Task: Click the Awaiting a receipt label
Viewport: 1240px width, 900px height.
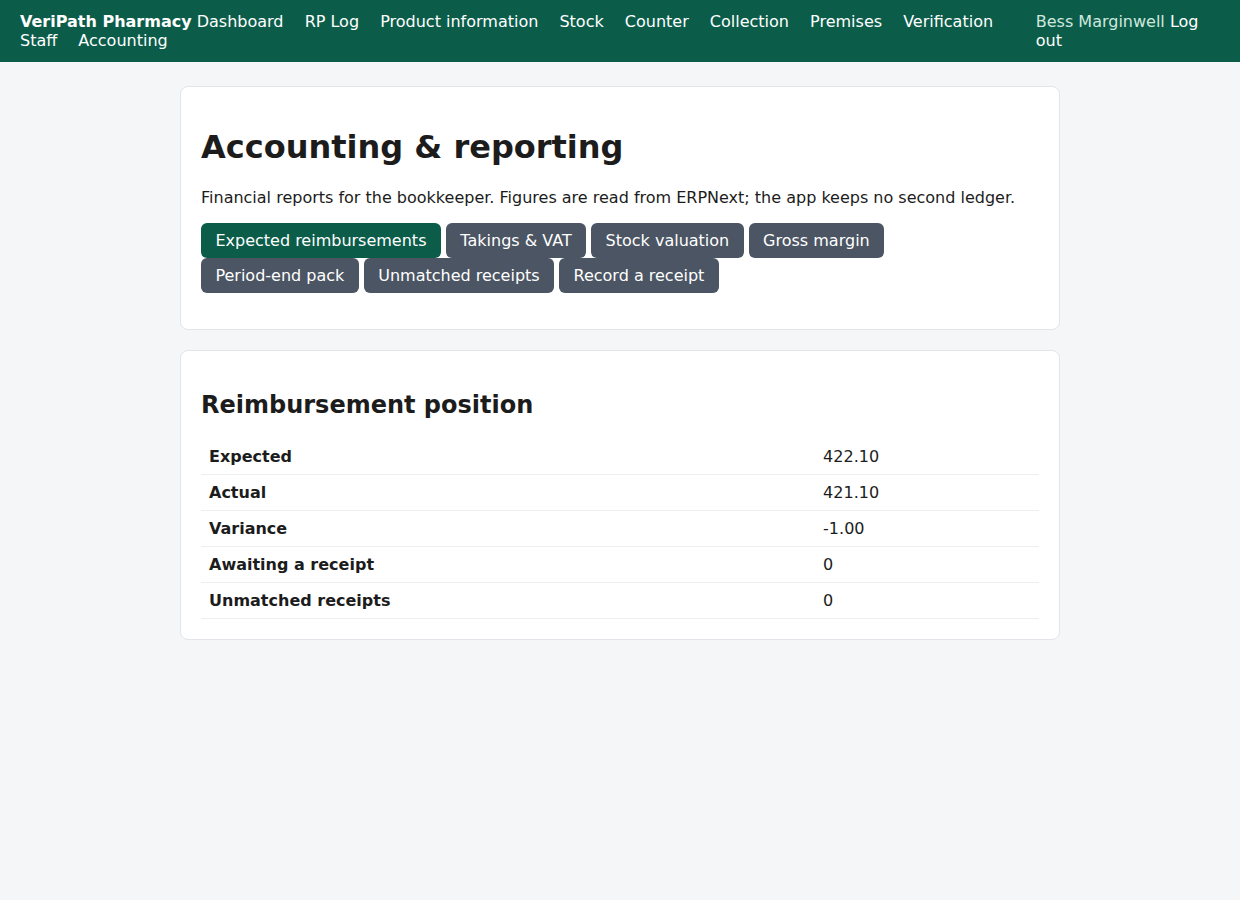Action: click(x=291, y=564)
